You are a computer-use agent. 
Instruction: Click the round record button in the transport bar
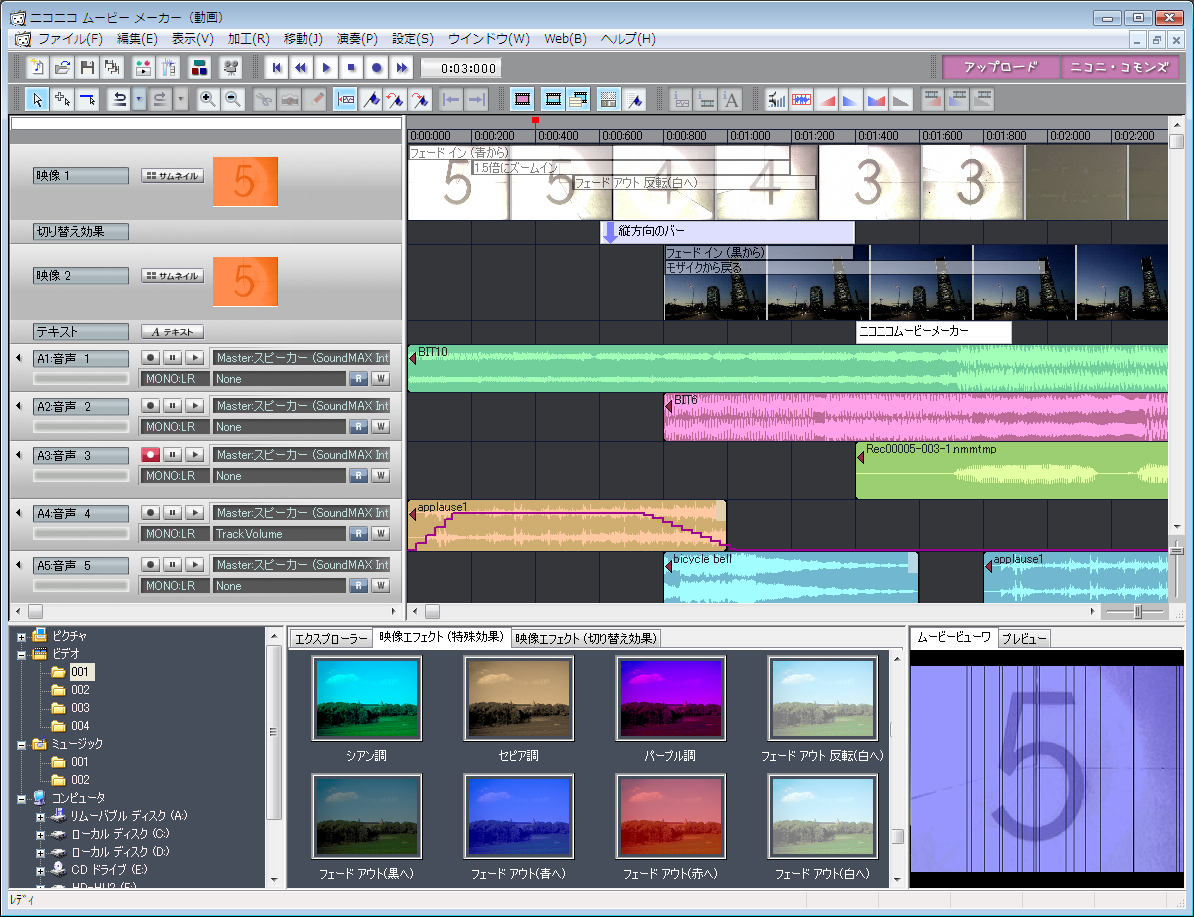point(376,68)
